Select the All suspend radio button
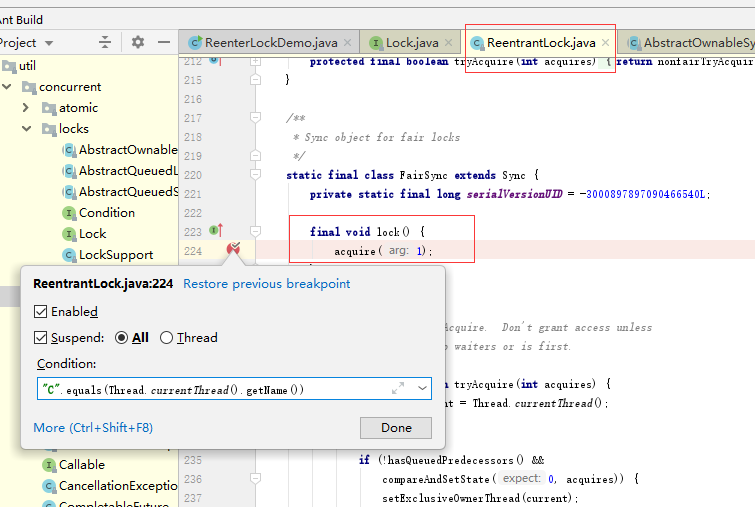Screen dimensions: 755x507 (121, 338)
